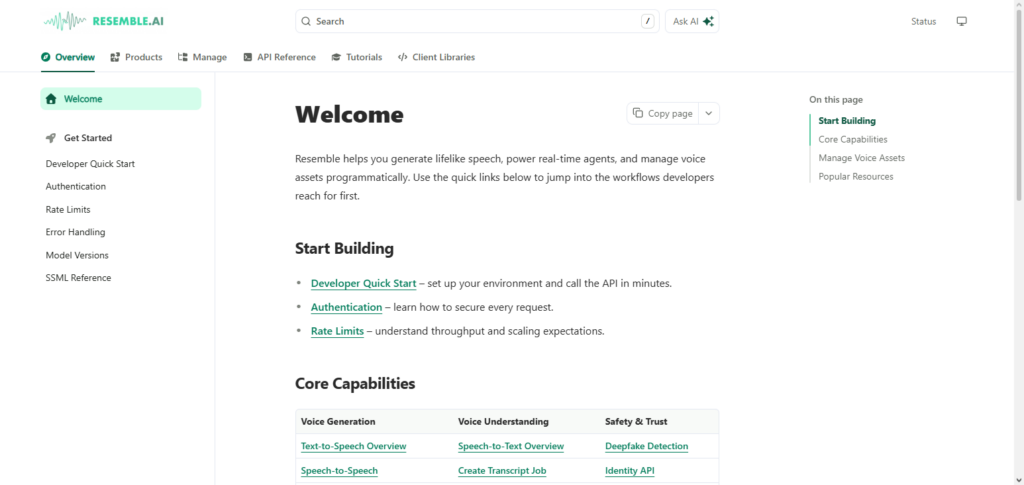
Task: Click the search magnifier icon
Action: click(x=306, y=22)
